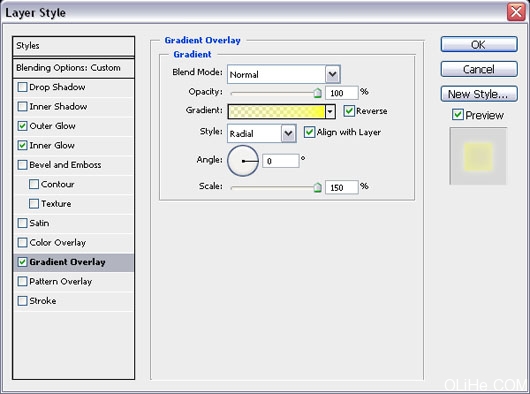The image size is (530, 394).
Task: Click the OK button
Action: [x=479, y=45]
